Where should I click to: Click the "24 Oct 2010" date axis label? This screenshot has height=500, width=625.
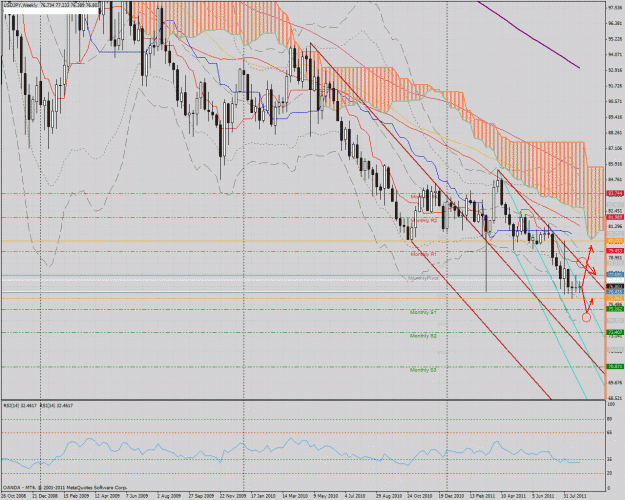point(419,496)
